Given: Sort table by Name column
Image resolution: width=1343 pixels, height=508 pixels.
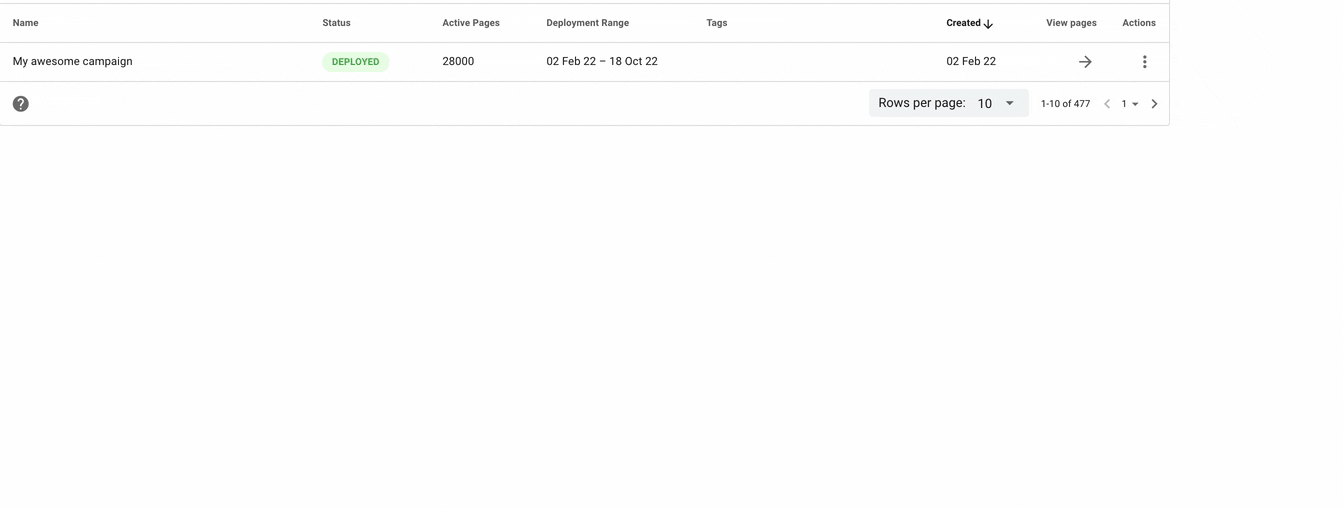Looking at the screenshot, I should (x=26, y=23).
